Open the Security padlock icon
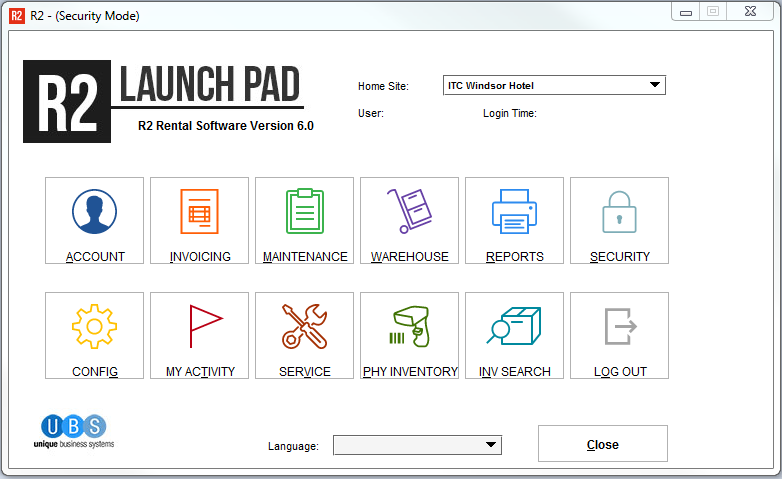Image resolution: width=782 pixels, height=479 pixels. [x=619, y=212]
